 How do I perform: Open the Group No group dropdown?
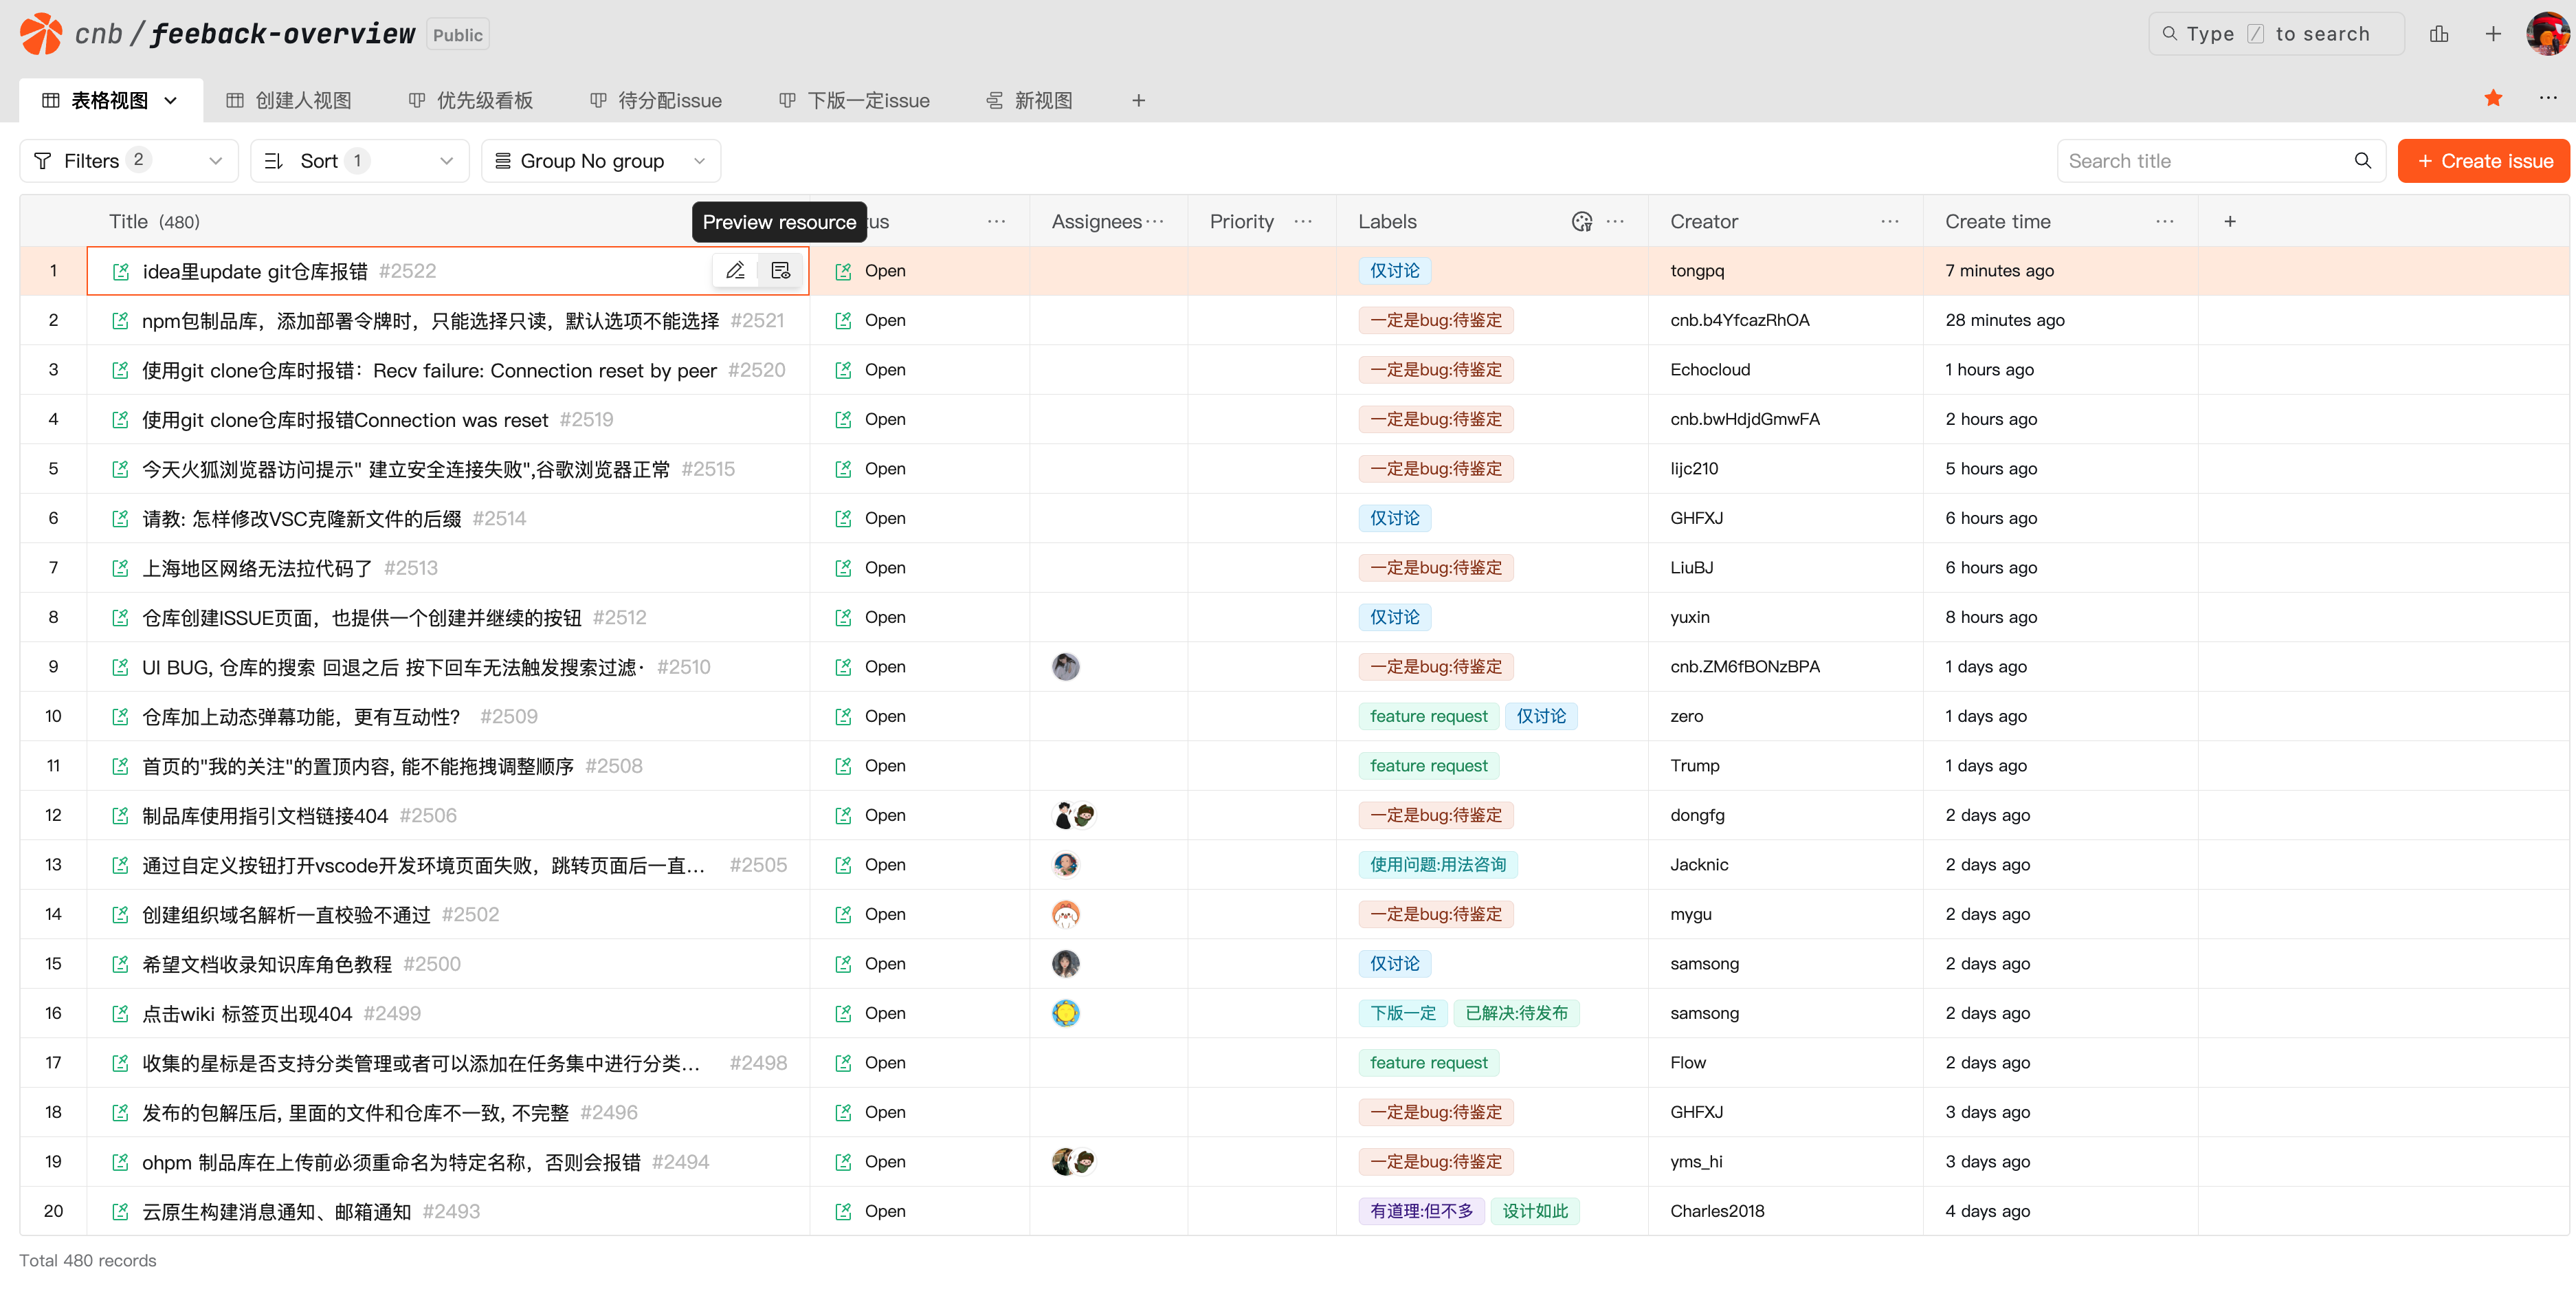pos(600,161)
